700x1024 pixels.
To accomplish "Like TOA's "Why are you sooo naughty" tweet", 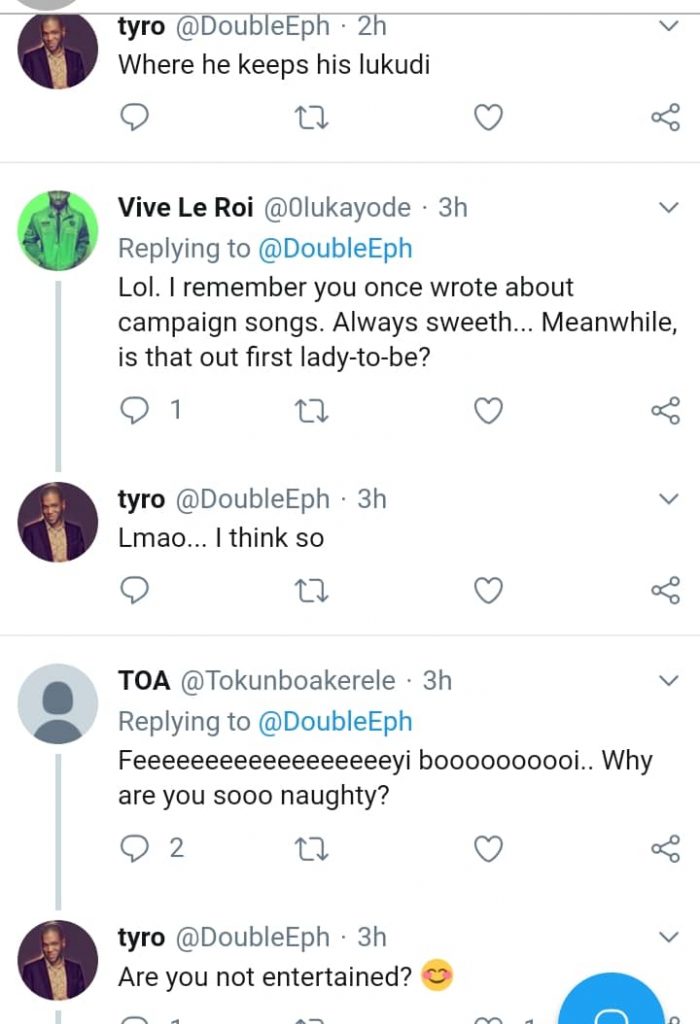I will (487, 849).
